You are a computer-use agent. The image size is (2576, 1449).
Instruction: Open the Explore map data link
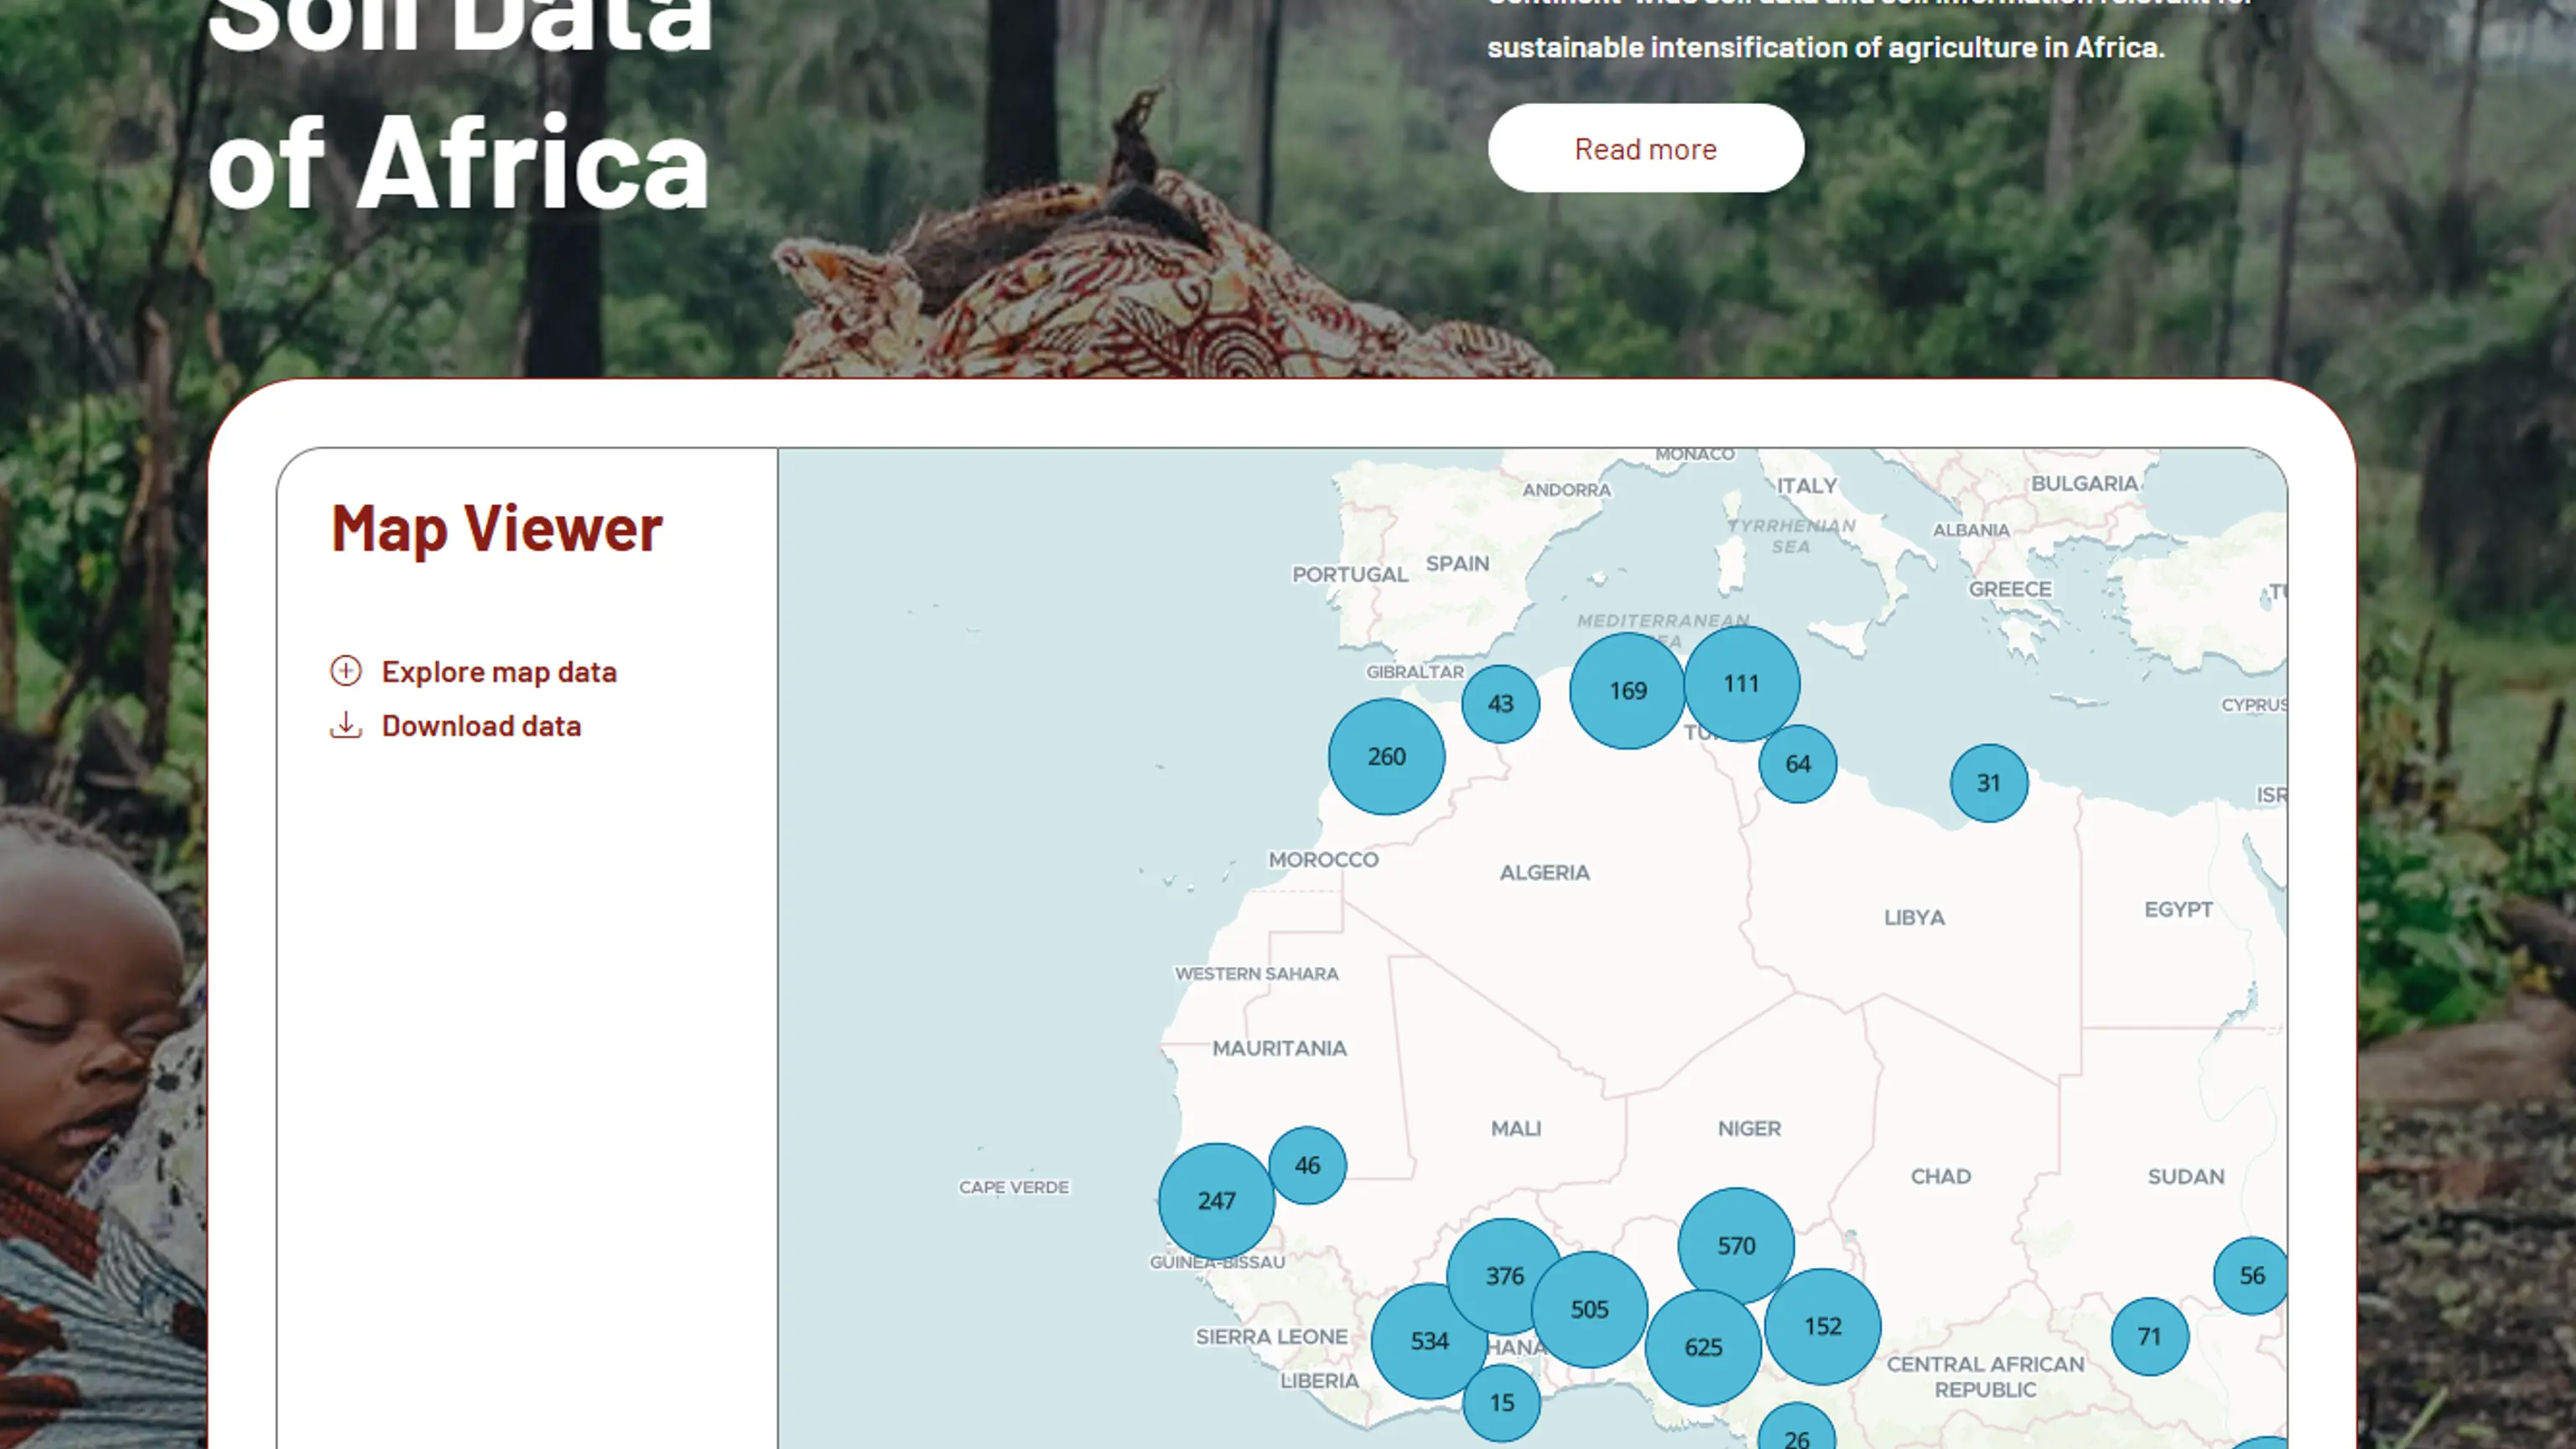(x=498, y=672)
